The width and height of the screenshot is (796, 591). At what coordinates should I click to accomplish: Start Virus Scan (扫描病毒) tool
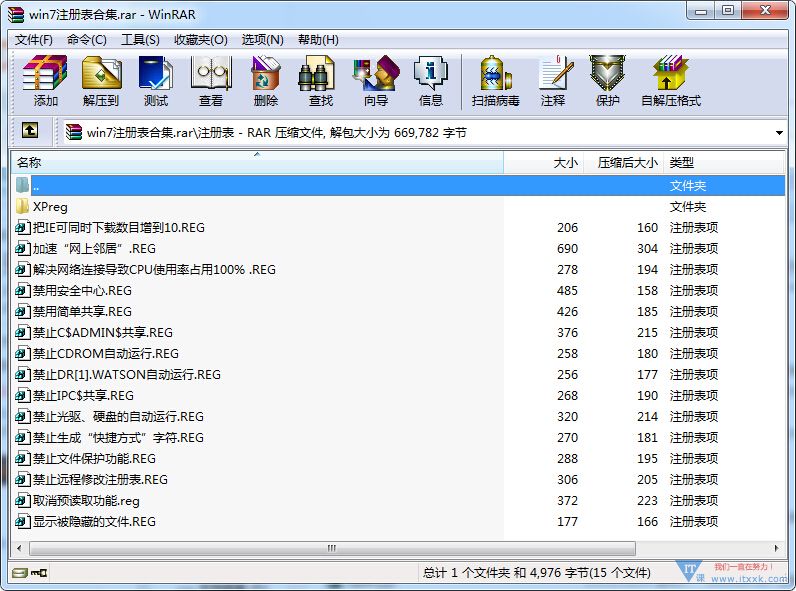click(495, 80)
